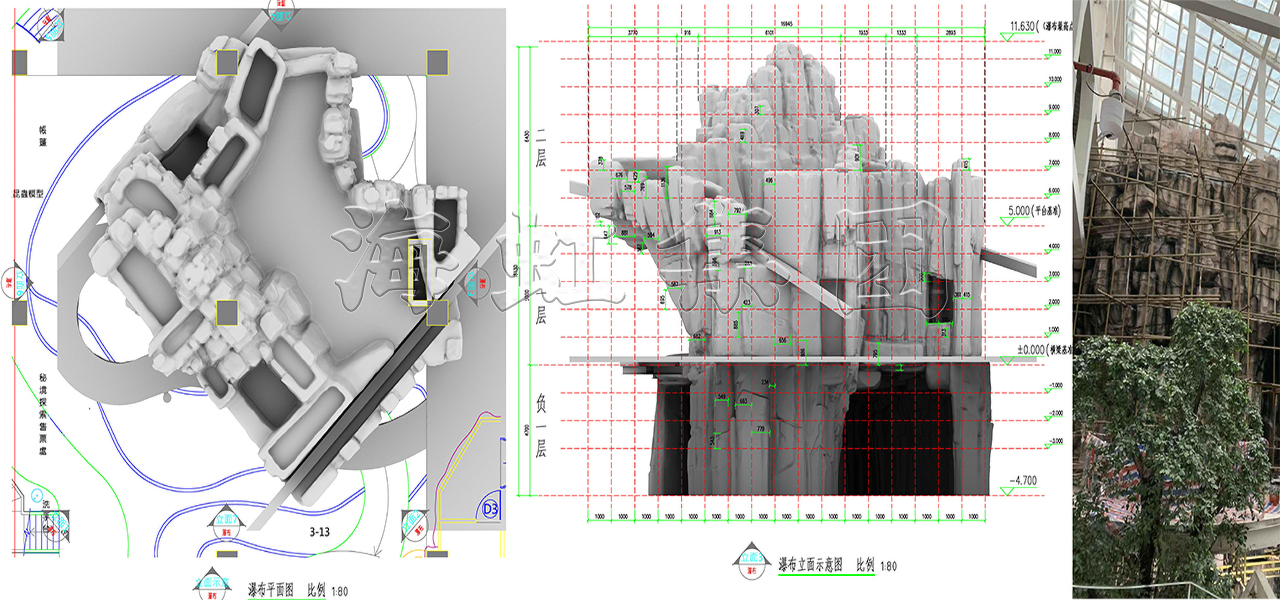Click the 11.630 top elevation level marker
Image resolution: width=1280 pixels, height=600 pixels.
click(1026, 26)
